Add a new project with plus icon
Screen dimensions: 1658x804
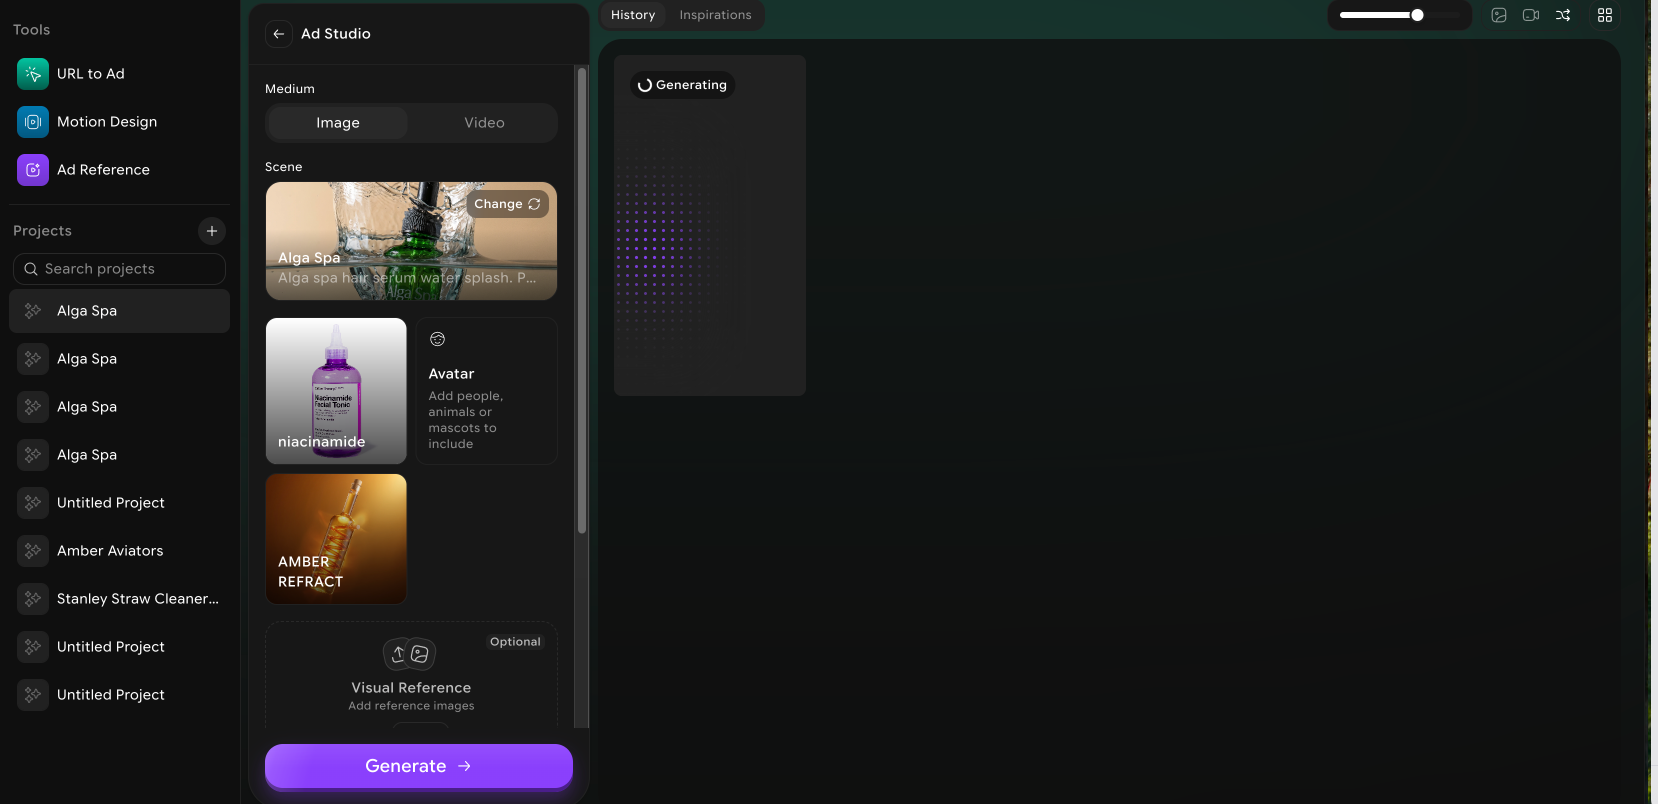211,231
